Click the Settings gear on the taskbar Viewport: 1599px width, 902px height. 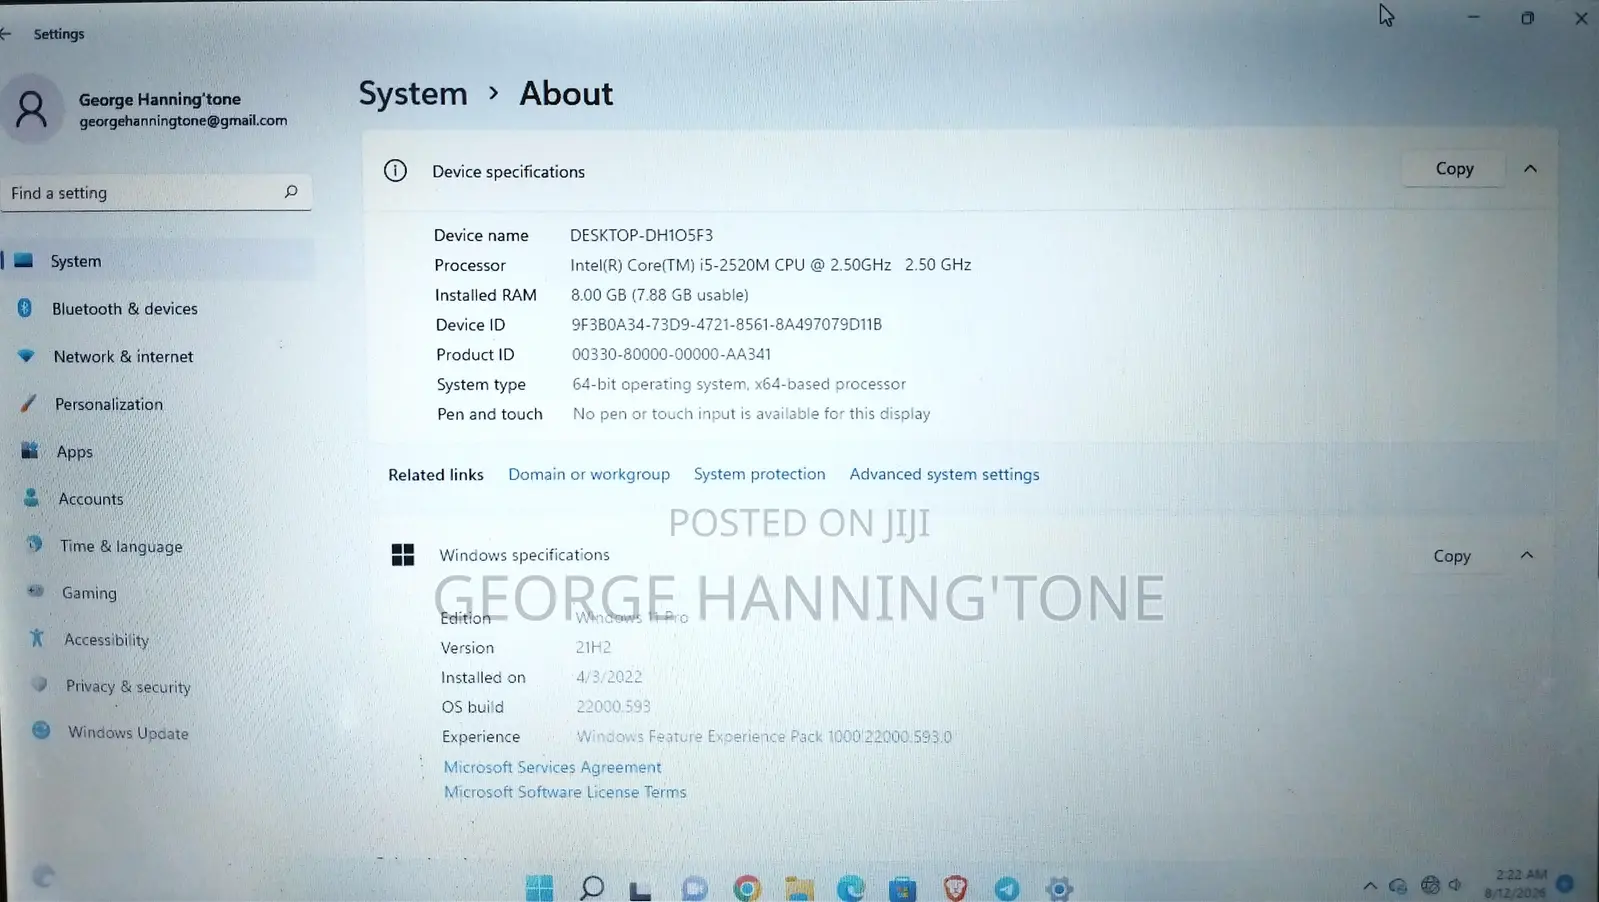1059,888
